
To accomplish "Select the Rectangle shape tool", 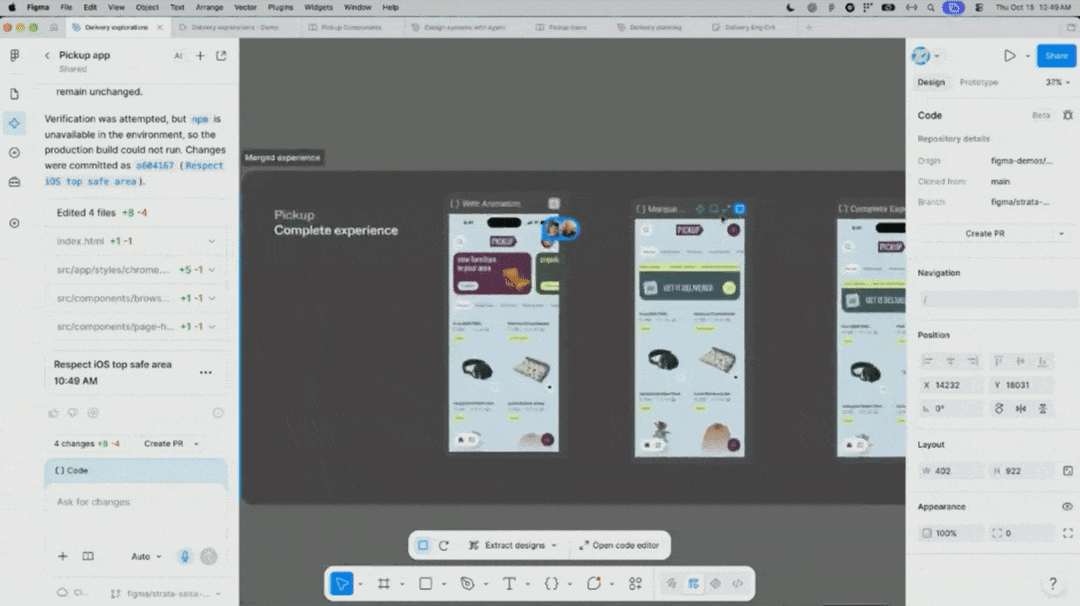I will (426, 584).
